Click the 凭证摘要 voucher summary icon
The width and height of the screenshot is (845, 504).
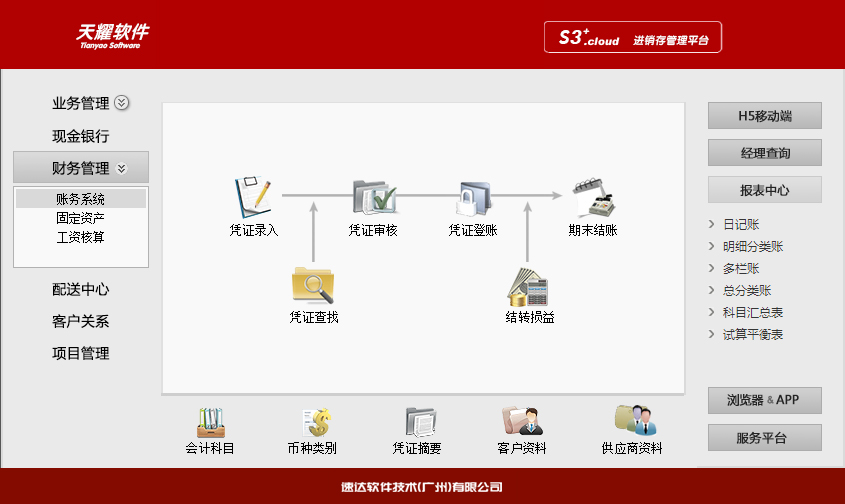tap(418, 423)
